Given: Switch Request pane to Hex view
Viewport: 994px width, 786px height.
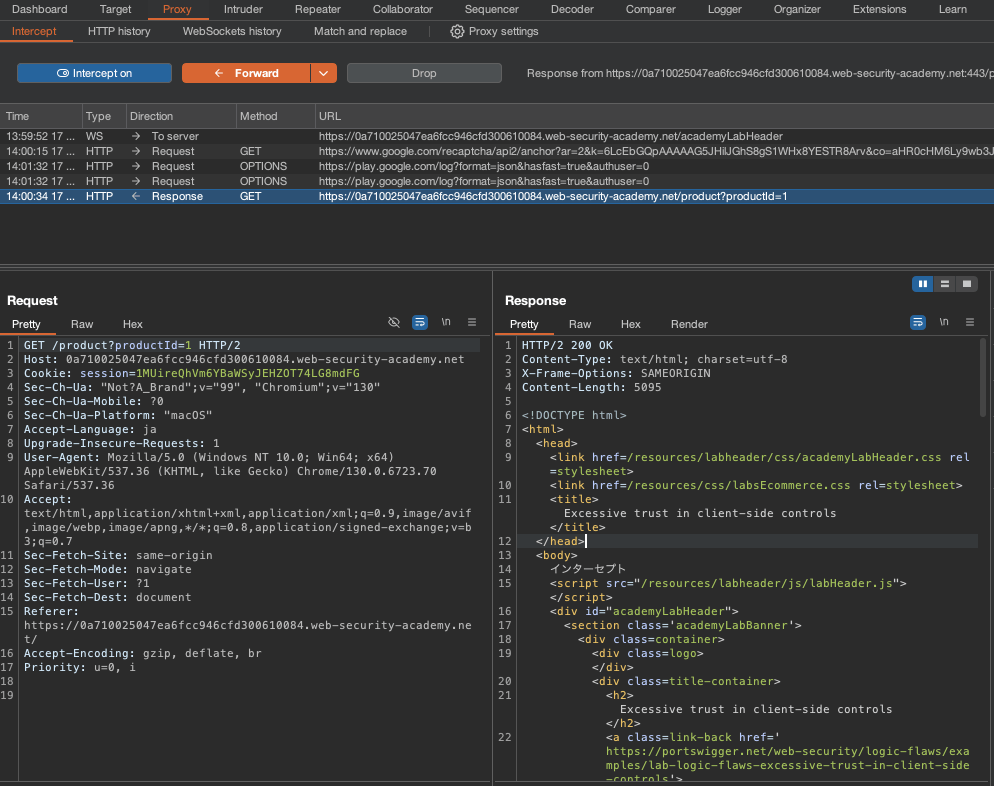Looking at the screenshot, I should click(x=132, y=324).
